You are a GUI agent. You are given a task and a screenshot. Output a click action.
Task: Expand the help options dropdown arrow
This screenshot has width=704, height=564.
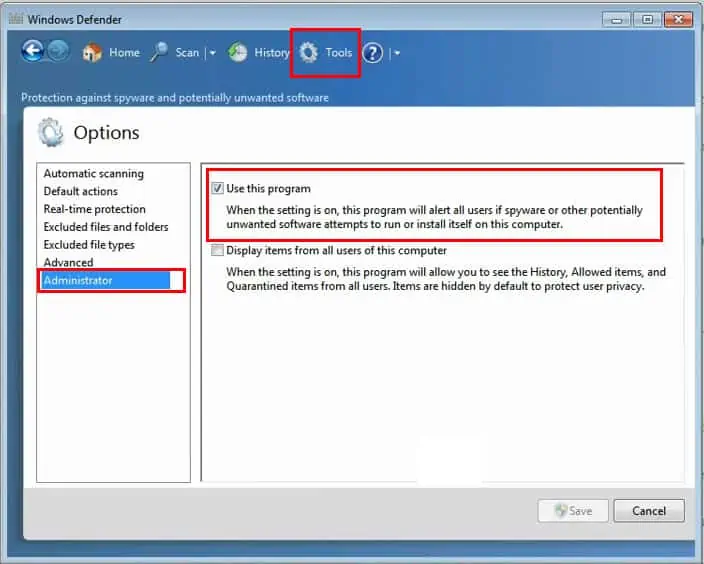pos(397,53)
